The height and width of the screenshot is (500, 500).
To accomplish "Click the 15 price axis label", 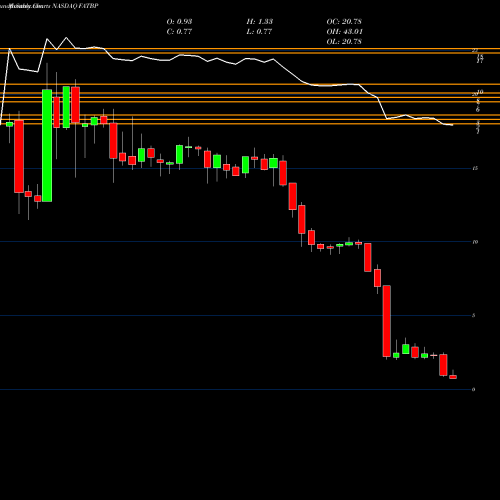I will (475, 168).
